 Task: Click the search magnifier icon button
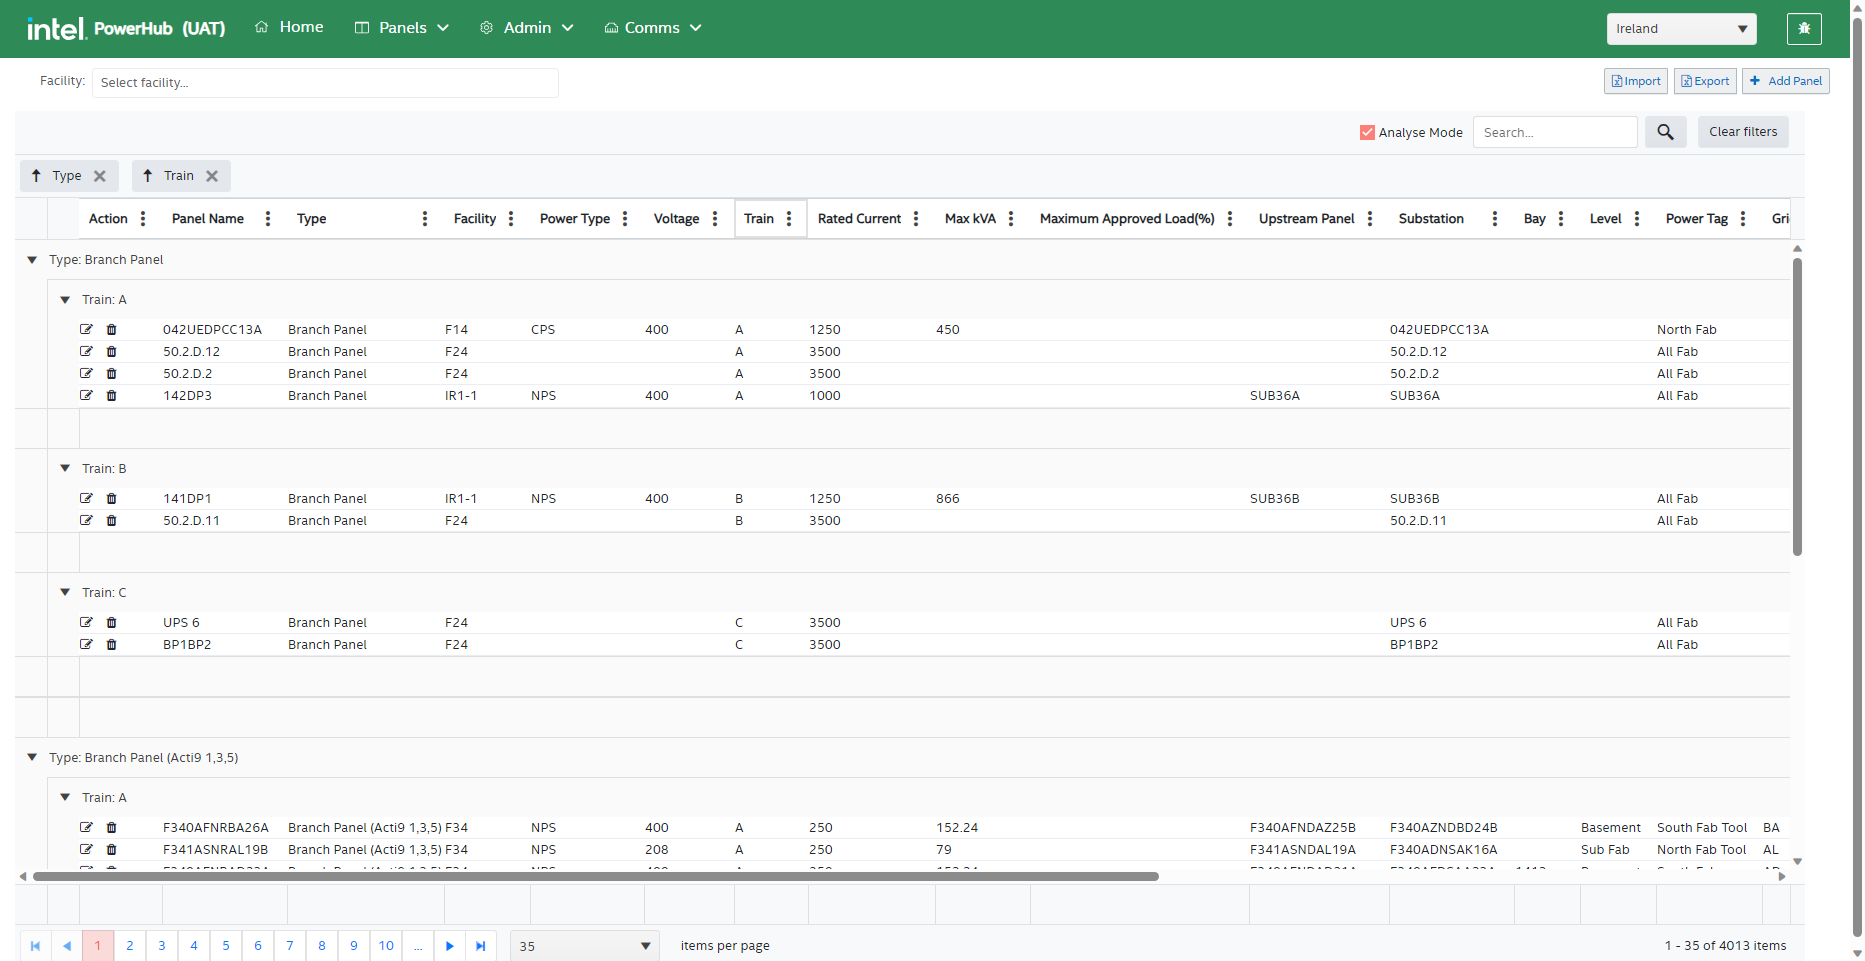(1665, 132)
